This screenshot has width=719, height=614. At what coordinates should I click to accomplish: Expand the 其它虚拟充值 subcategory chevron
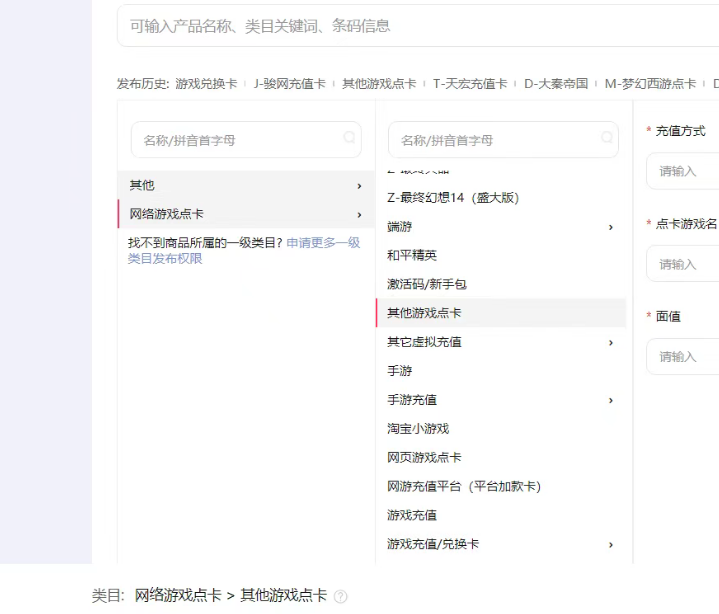(611, 343)
